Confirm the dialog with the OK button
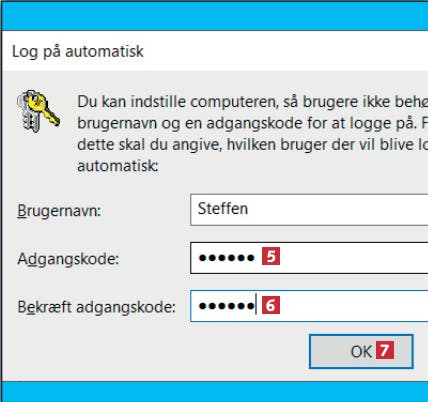Screen dimensions: 428x402 pos(361,351)
